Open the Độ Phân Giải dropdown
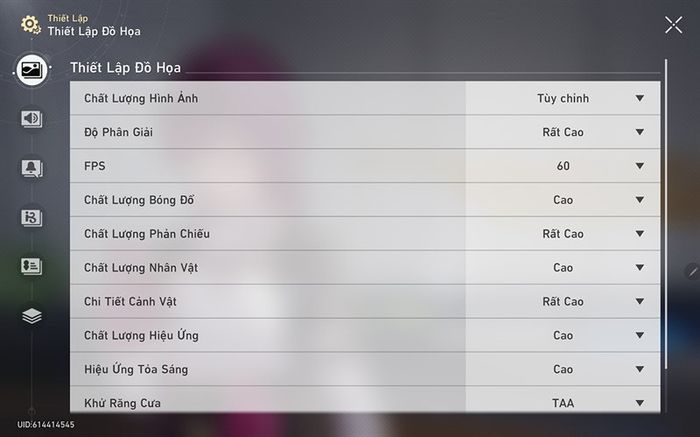The width and height of the screenshot is (700, 437). (x=639, y=132)
